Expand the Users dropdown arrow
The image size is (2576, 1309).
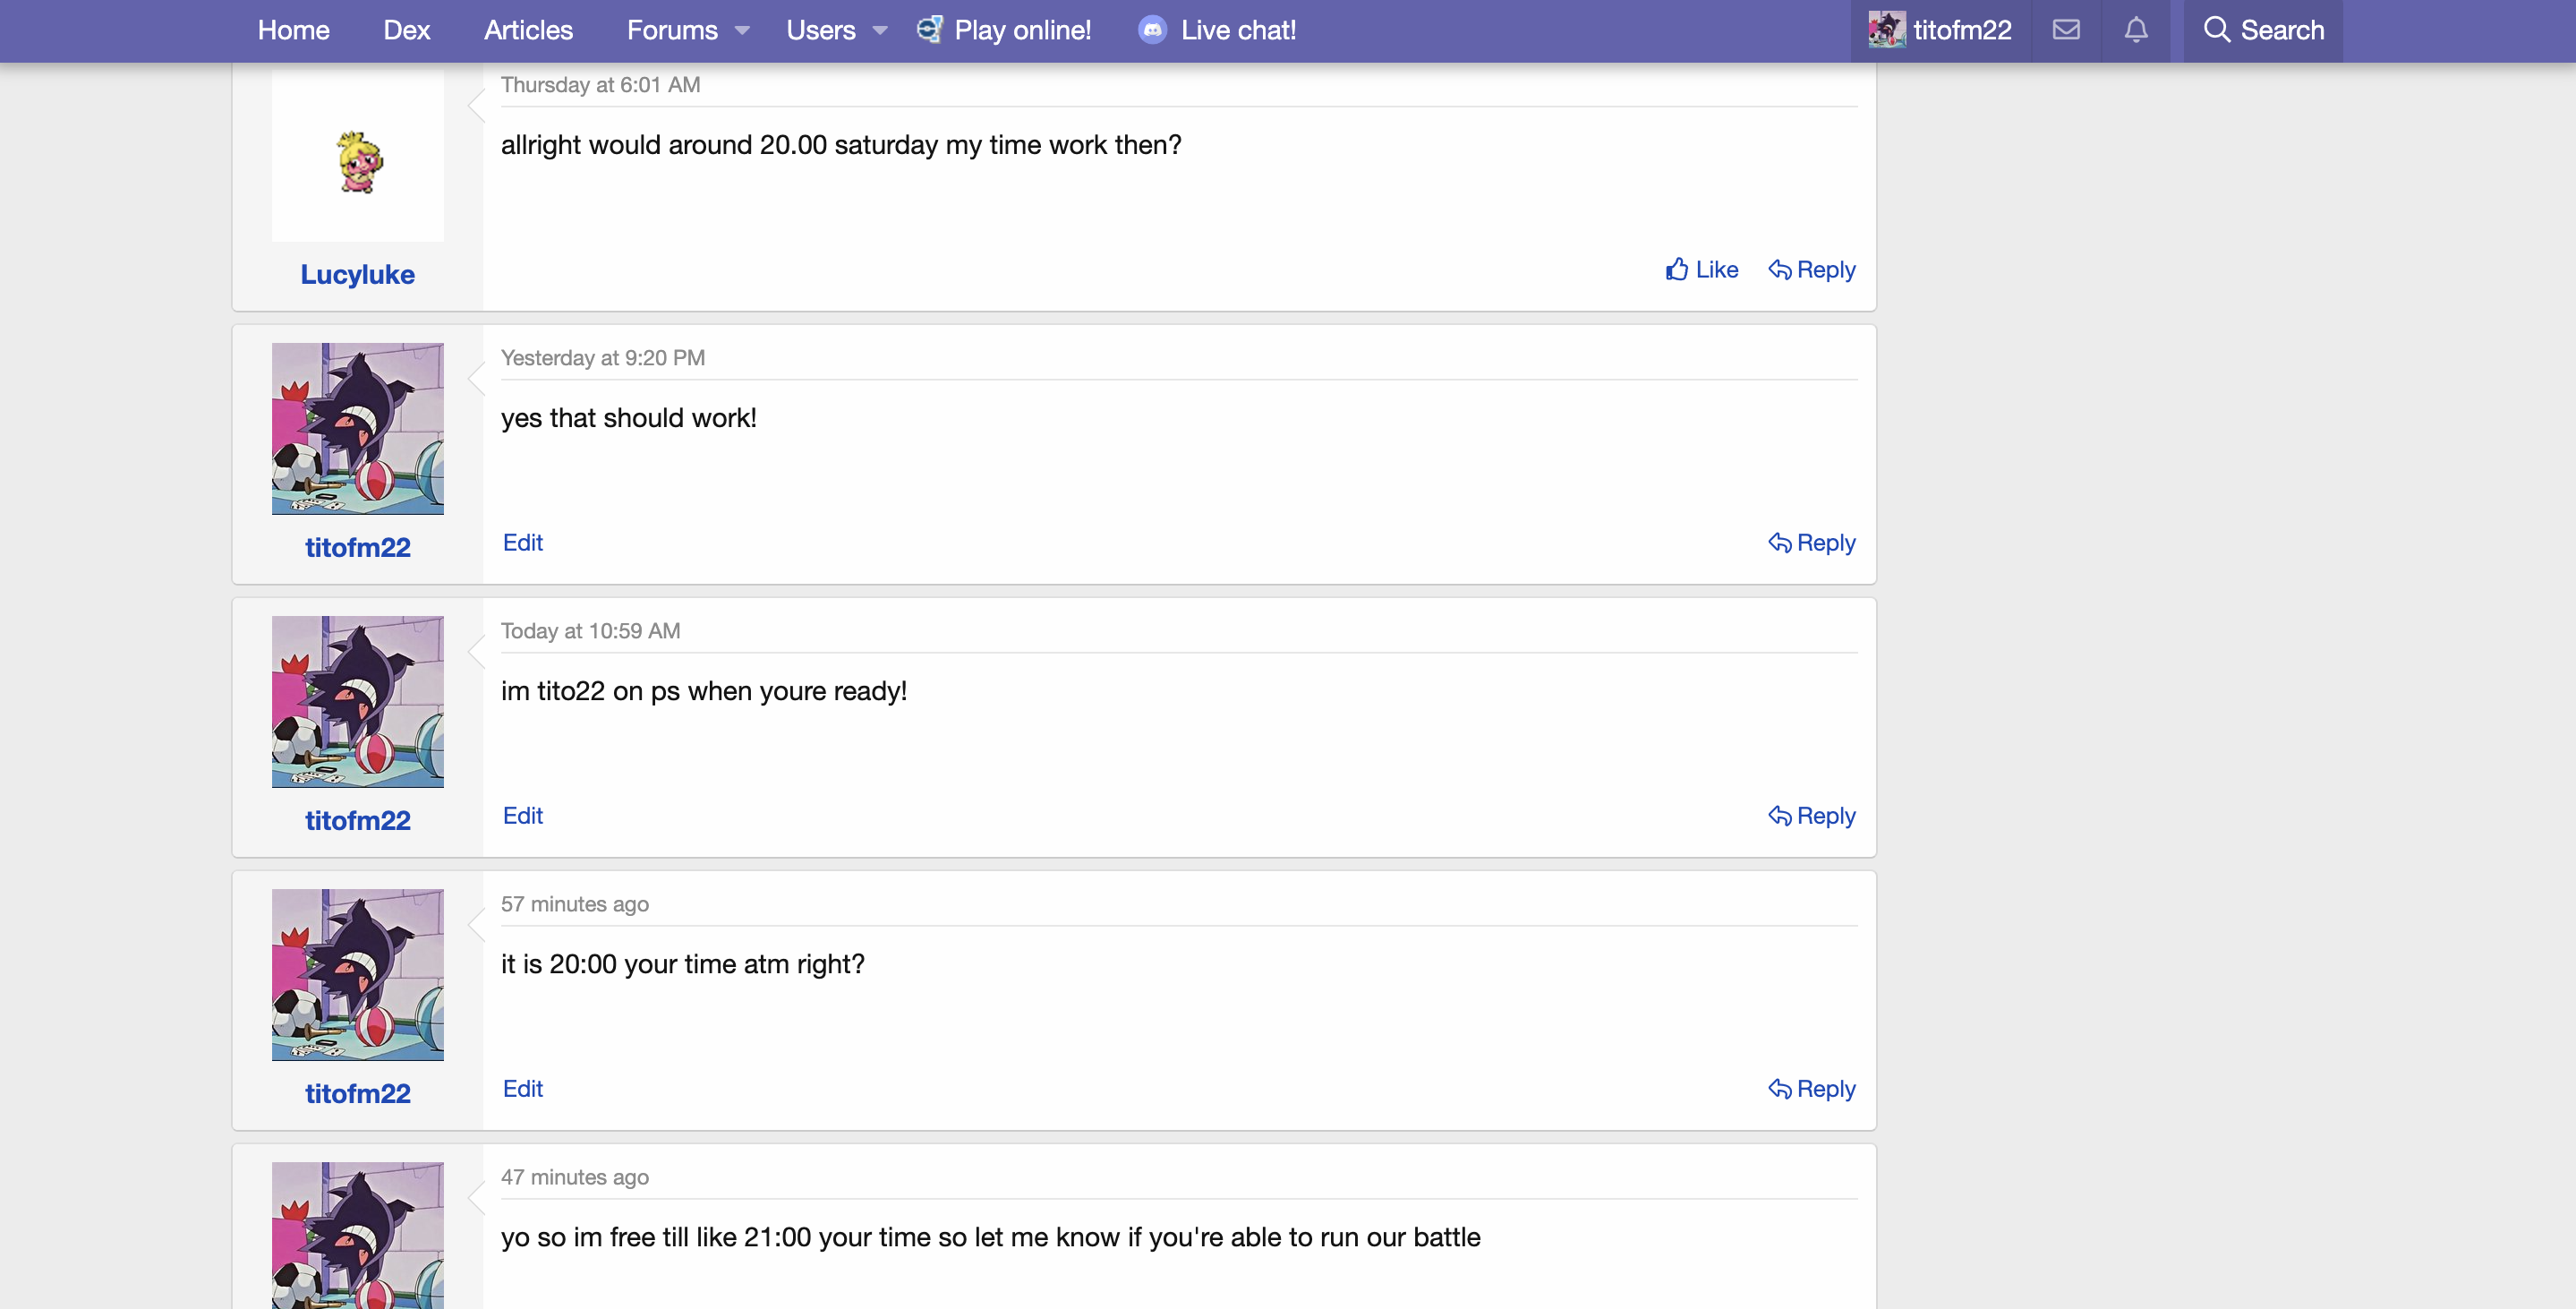click(x=880, y=31)
